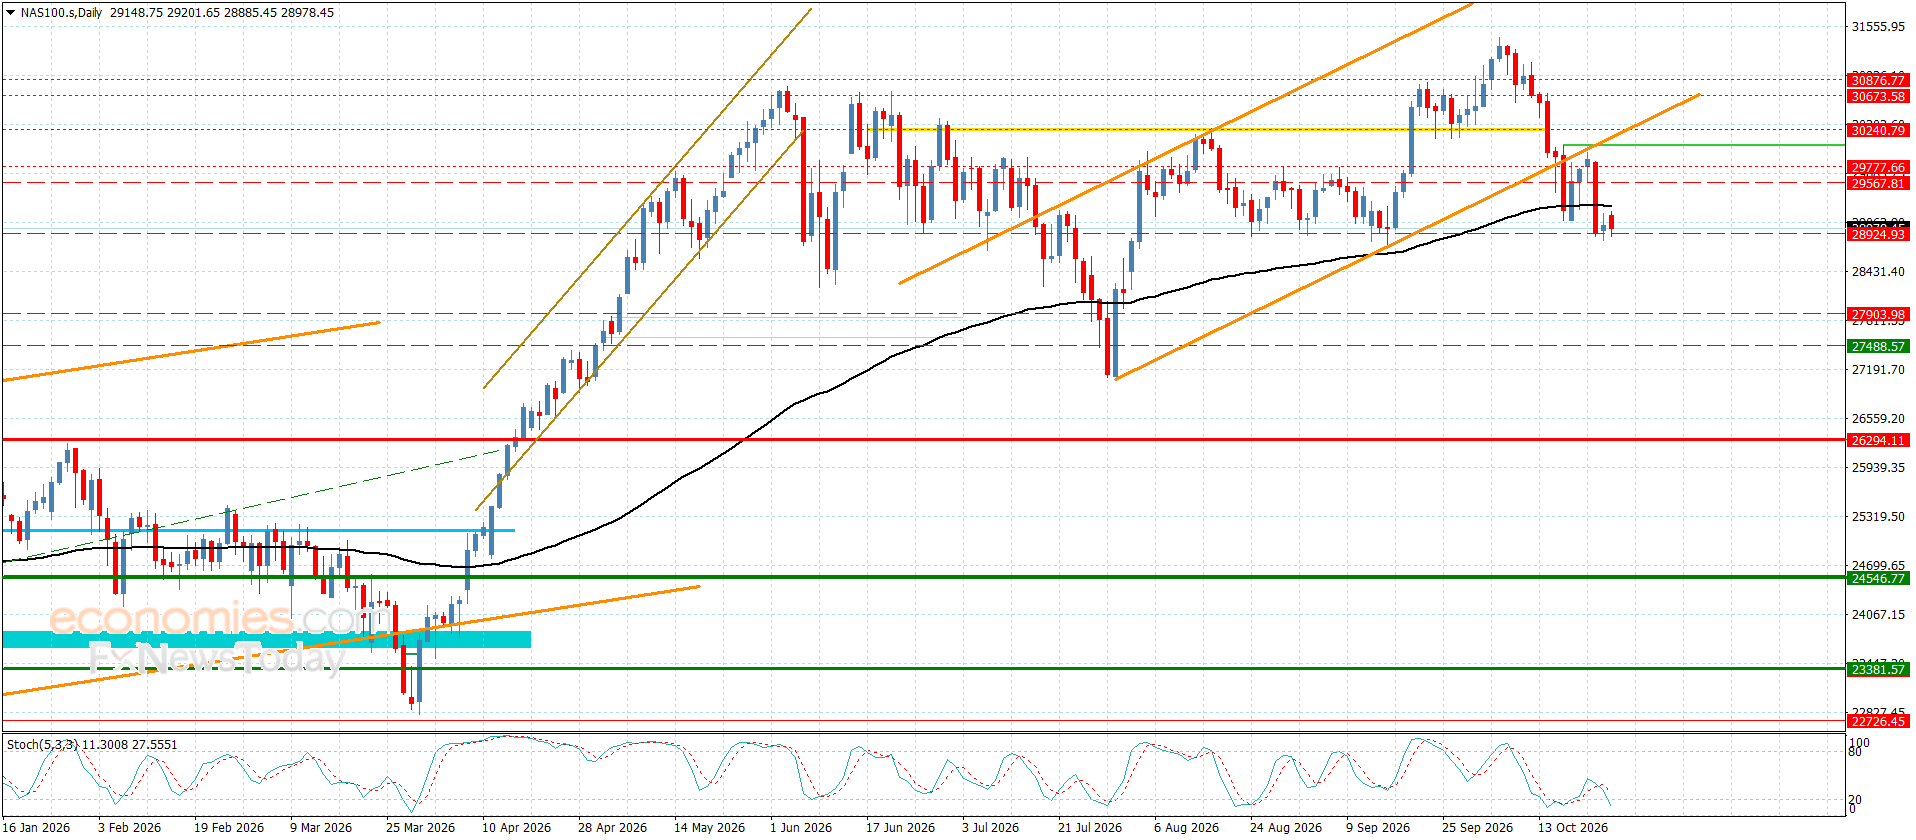Click the 24067.15 price scale value
Image resolution: width=1916 pixels, height=840 pixels.
click(1878, 615)
